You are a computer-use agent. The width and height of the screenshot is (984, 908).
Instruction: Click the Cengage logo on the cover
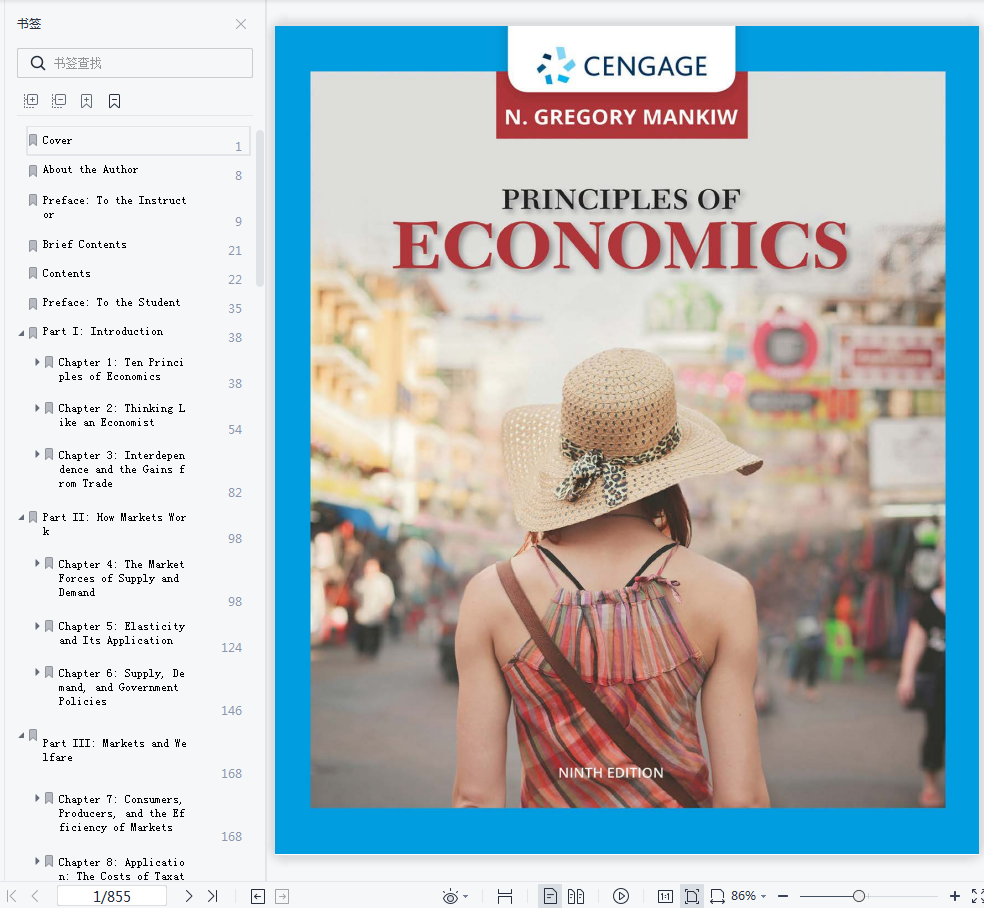622,65
